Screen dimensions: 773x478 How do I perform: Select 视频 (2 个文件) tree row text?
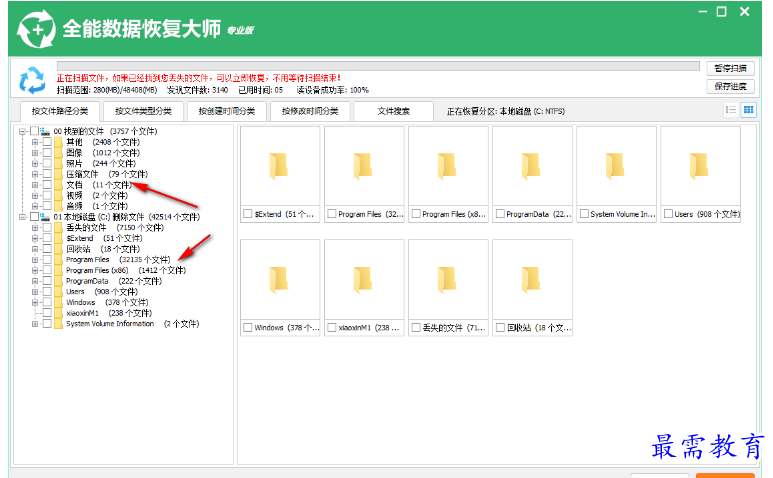click(x=97, y=196)
